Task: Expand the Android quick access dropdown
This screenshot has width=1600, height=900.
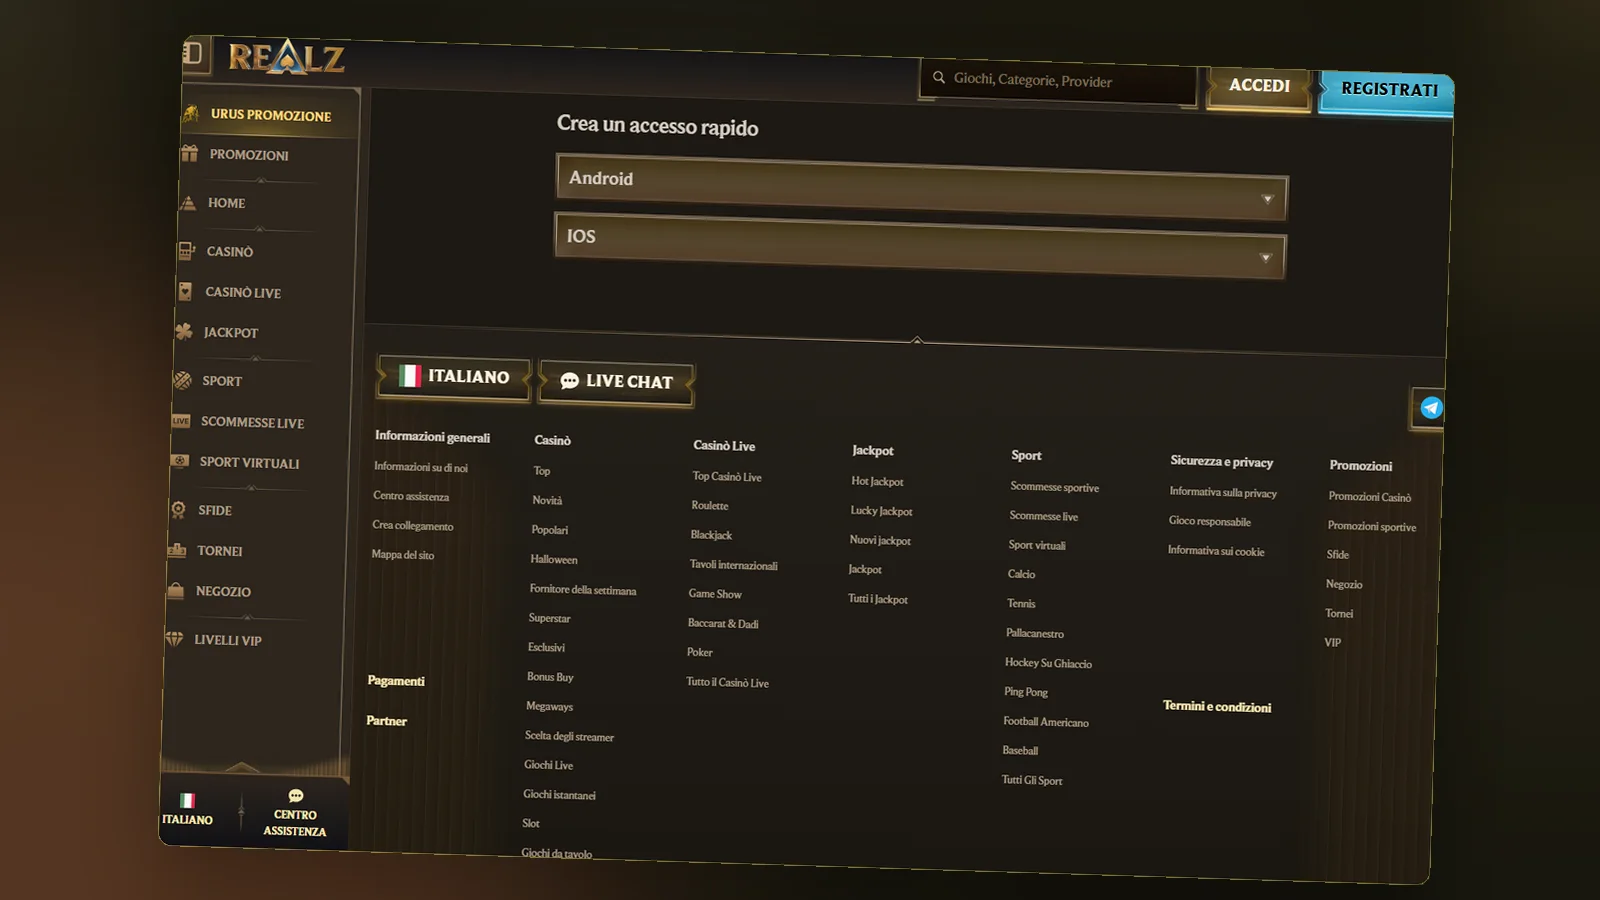Action: (x=921, y=187)
